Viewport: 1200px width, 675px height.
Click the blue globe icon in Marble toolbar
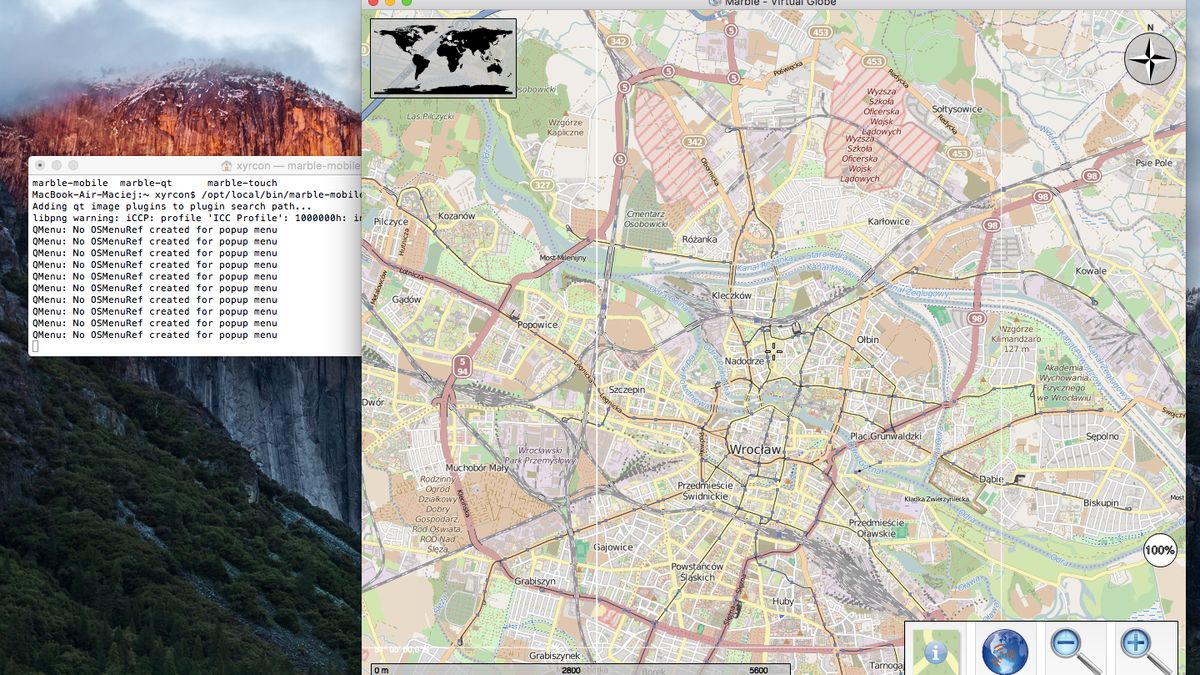pyautogui.click(x=1005, y=652)
